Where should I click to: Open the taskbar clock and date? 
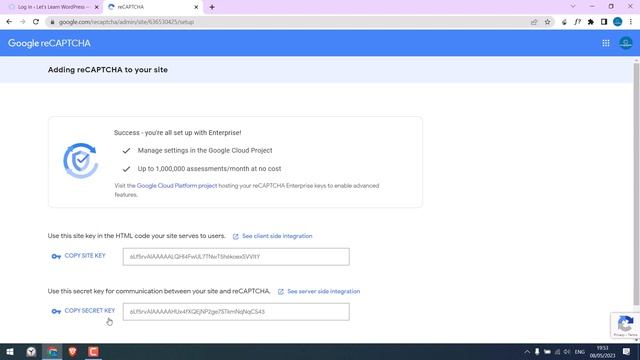[x=602, y=352]
